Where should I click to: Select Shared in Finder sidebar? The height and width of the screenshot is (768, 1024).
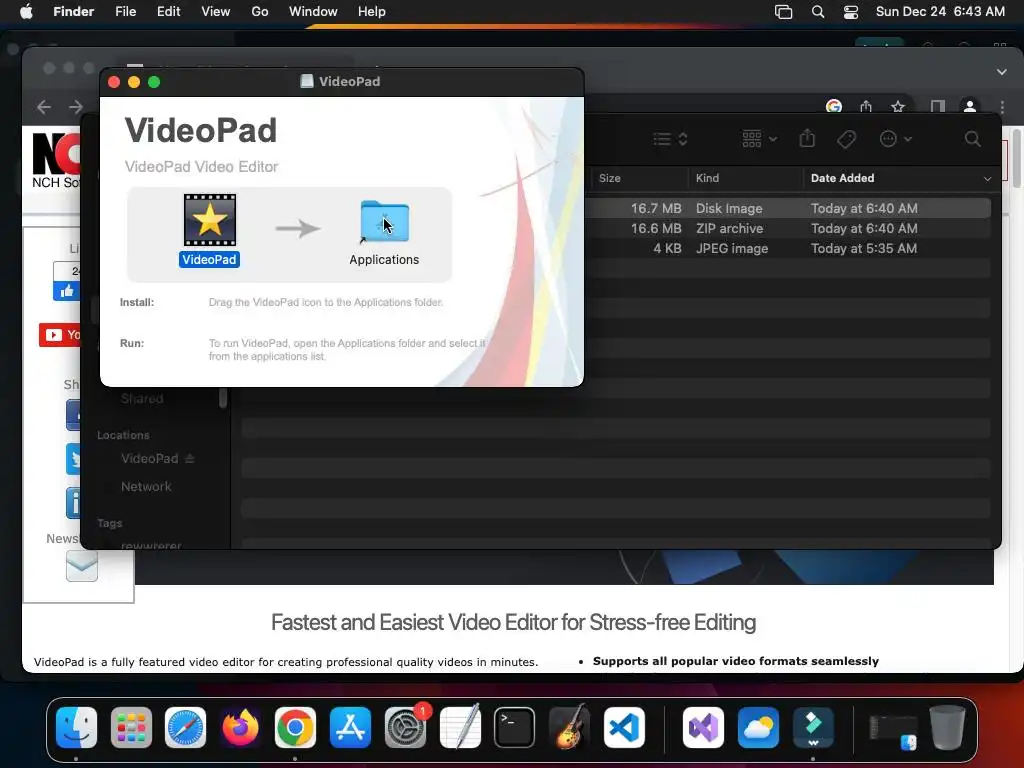[142, 398]
